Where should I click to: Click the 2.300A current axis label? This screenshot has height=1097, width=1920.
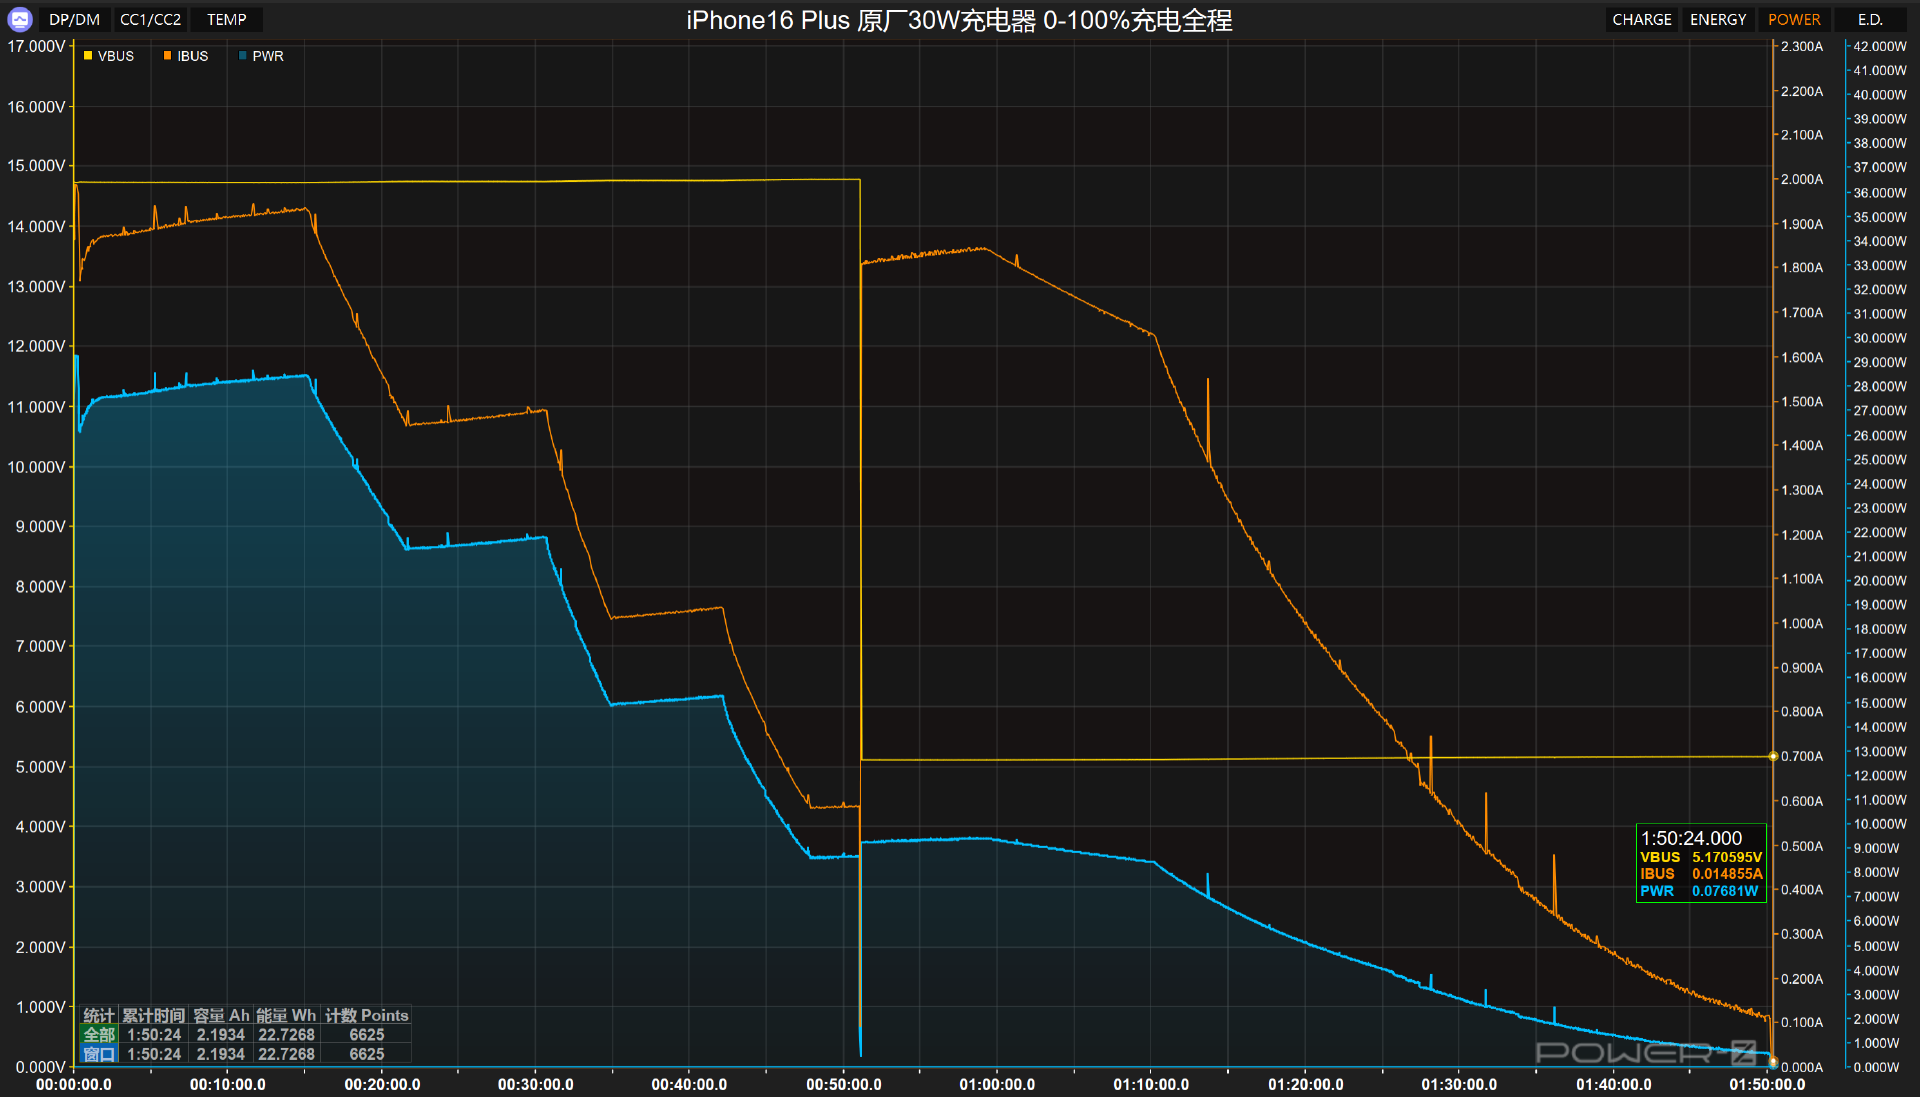1802,46
